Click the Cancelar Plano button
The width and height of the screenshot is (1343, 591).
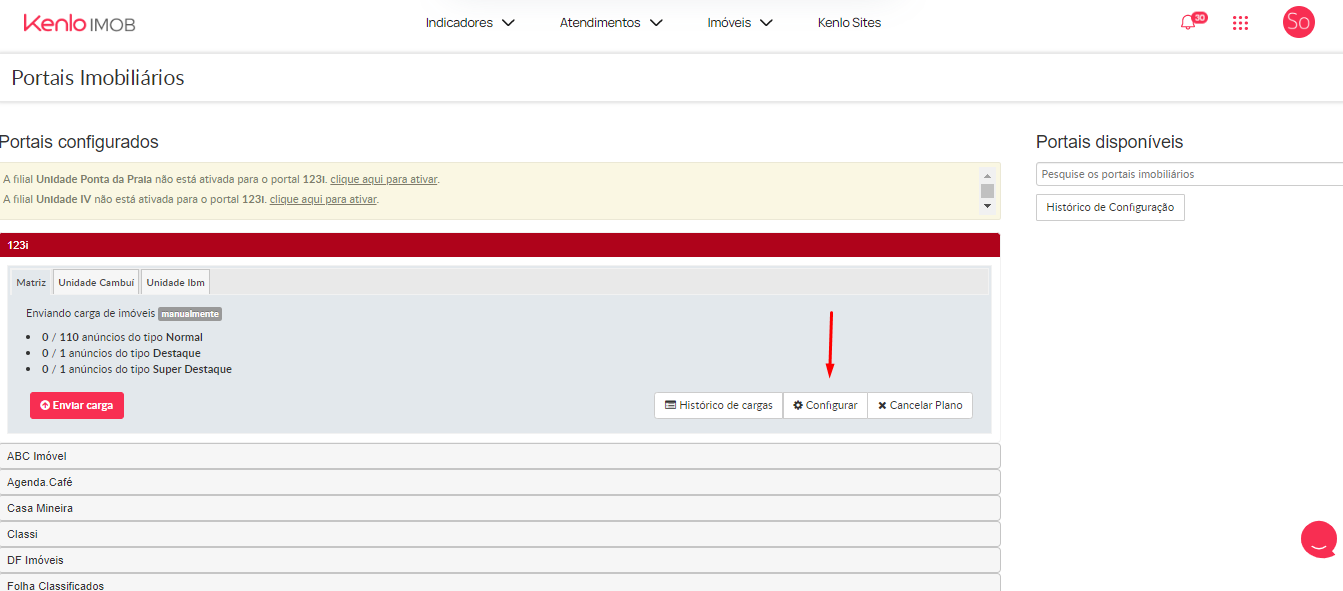click(x=920, y=405)
